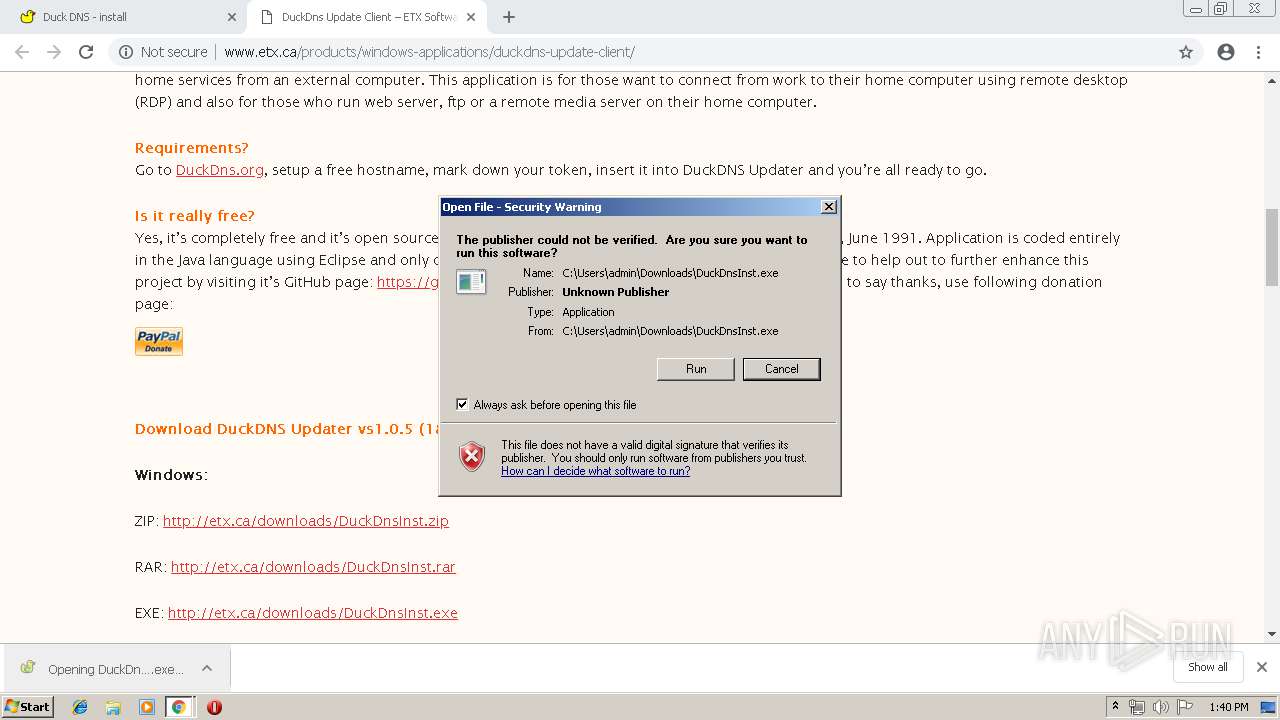Viewport: 1280px width, 720px height.
Task: Close the Duck DNS - install tab
Action: point(231,17)
